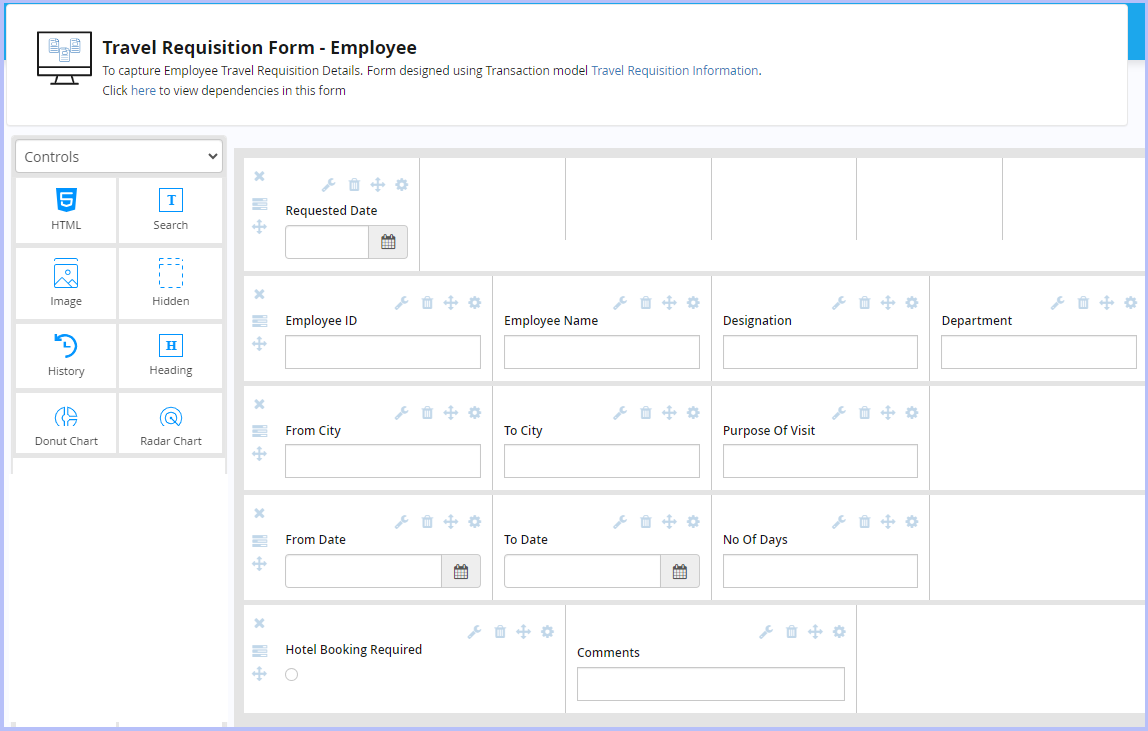
Task: Open To Date calendar picker
Action: pyautogui.click(x=679, y=571)
